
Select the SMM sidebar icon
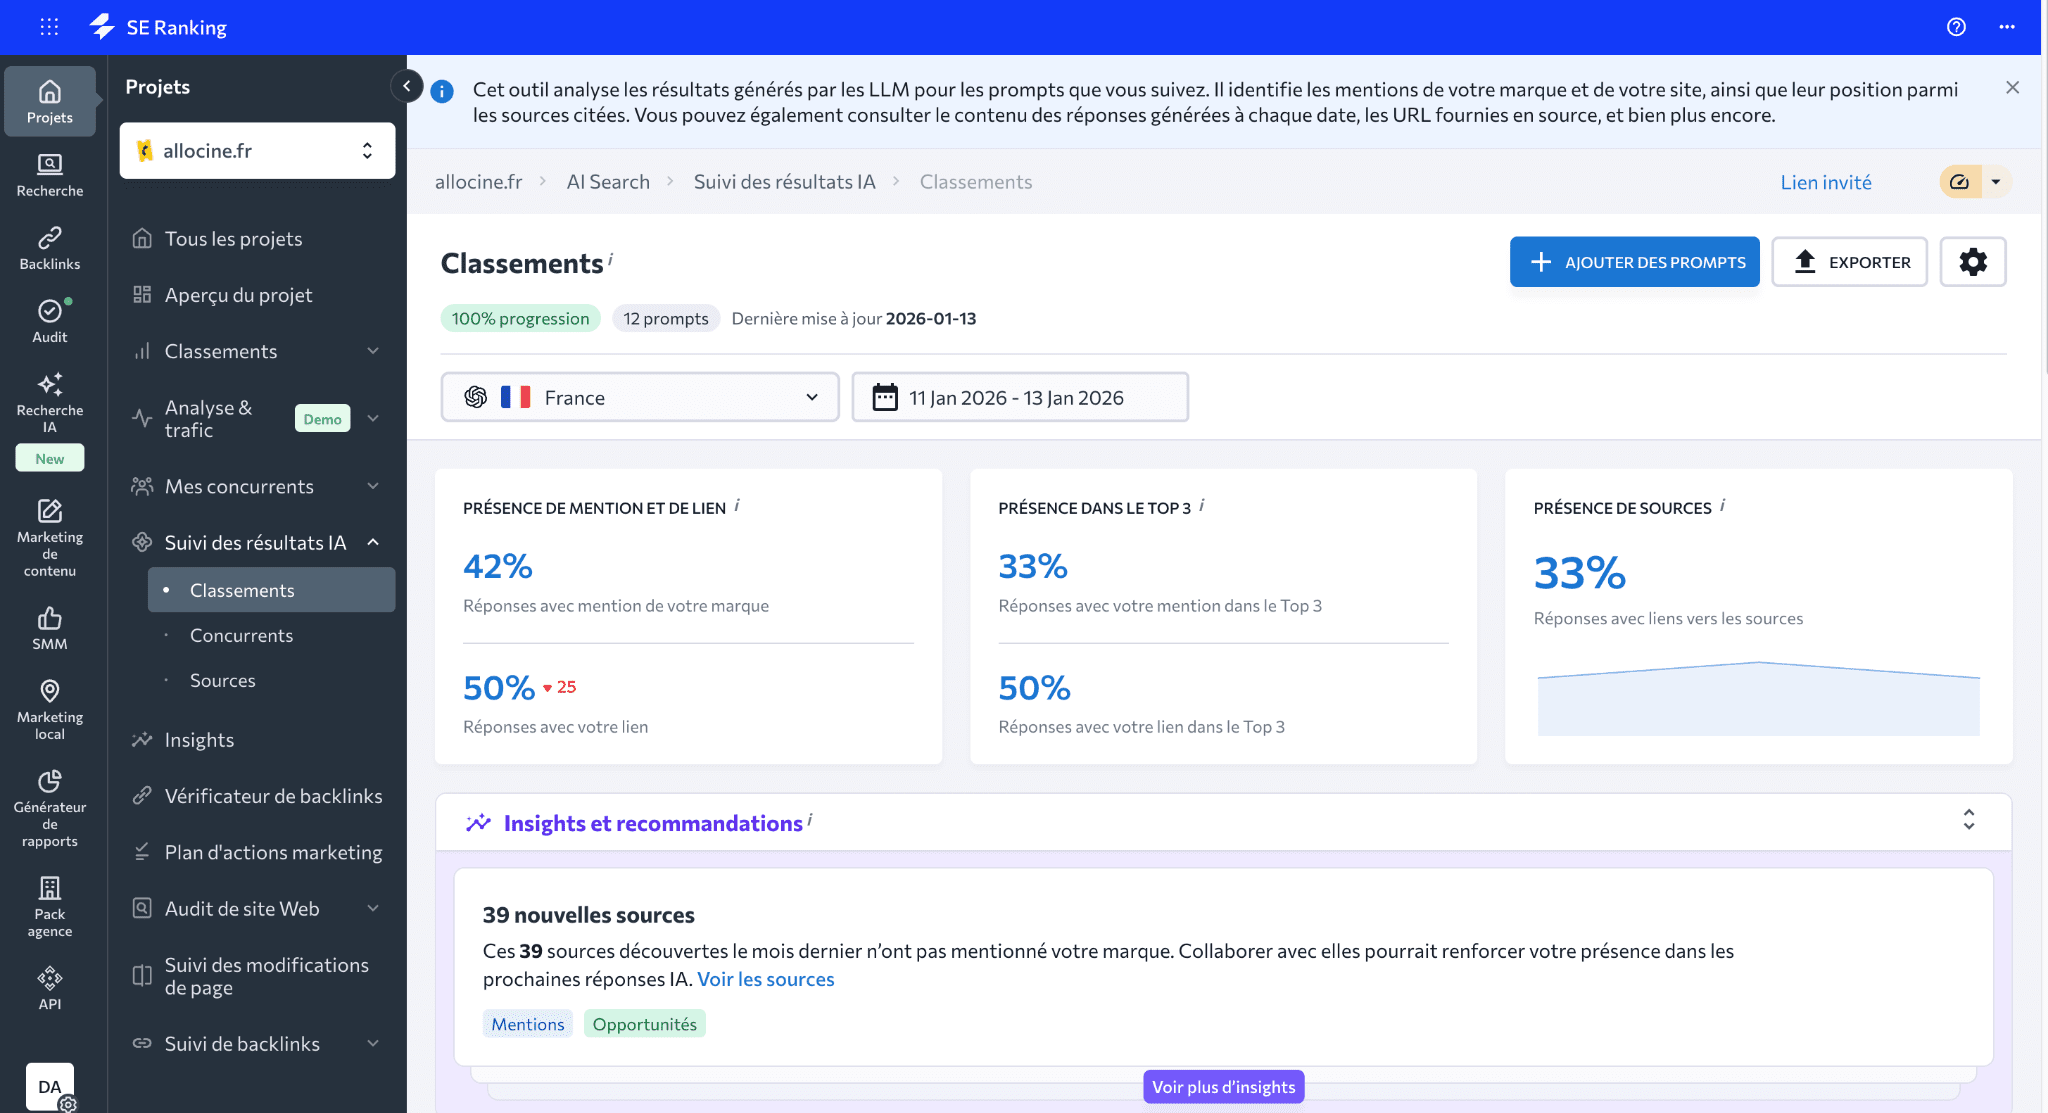pyautogui.click(x=49, y=626)
